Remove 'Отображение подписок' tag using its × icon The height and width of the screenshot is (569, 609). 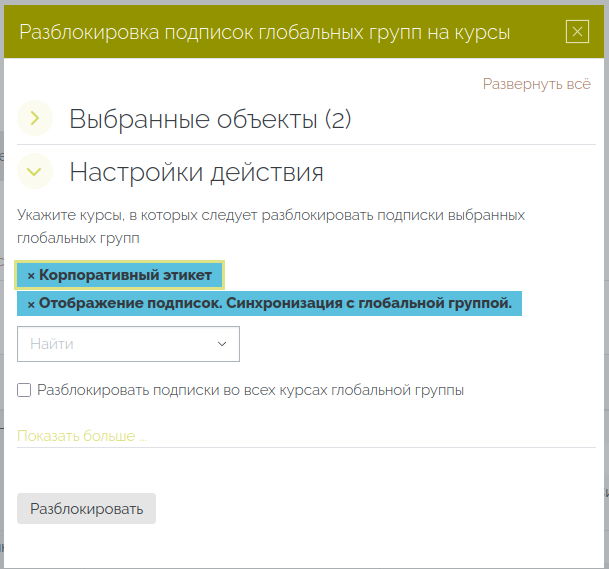31,304
